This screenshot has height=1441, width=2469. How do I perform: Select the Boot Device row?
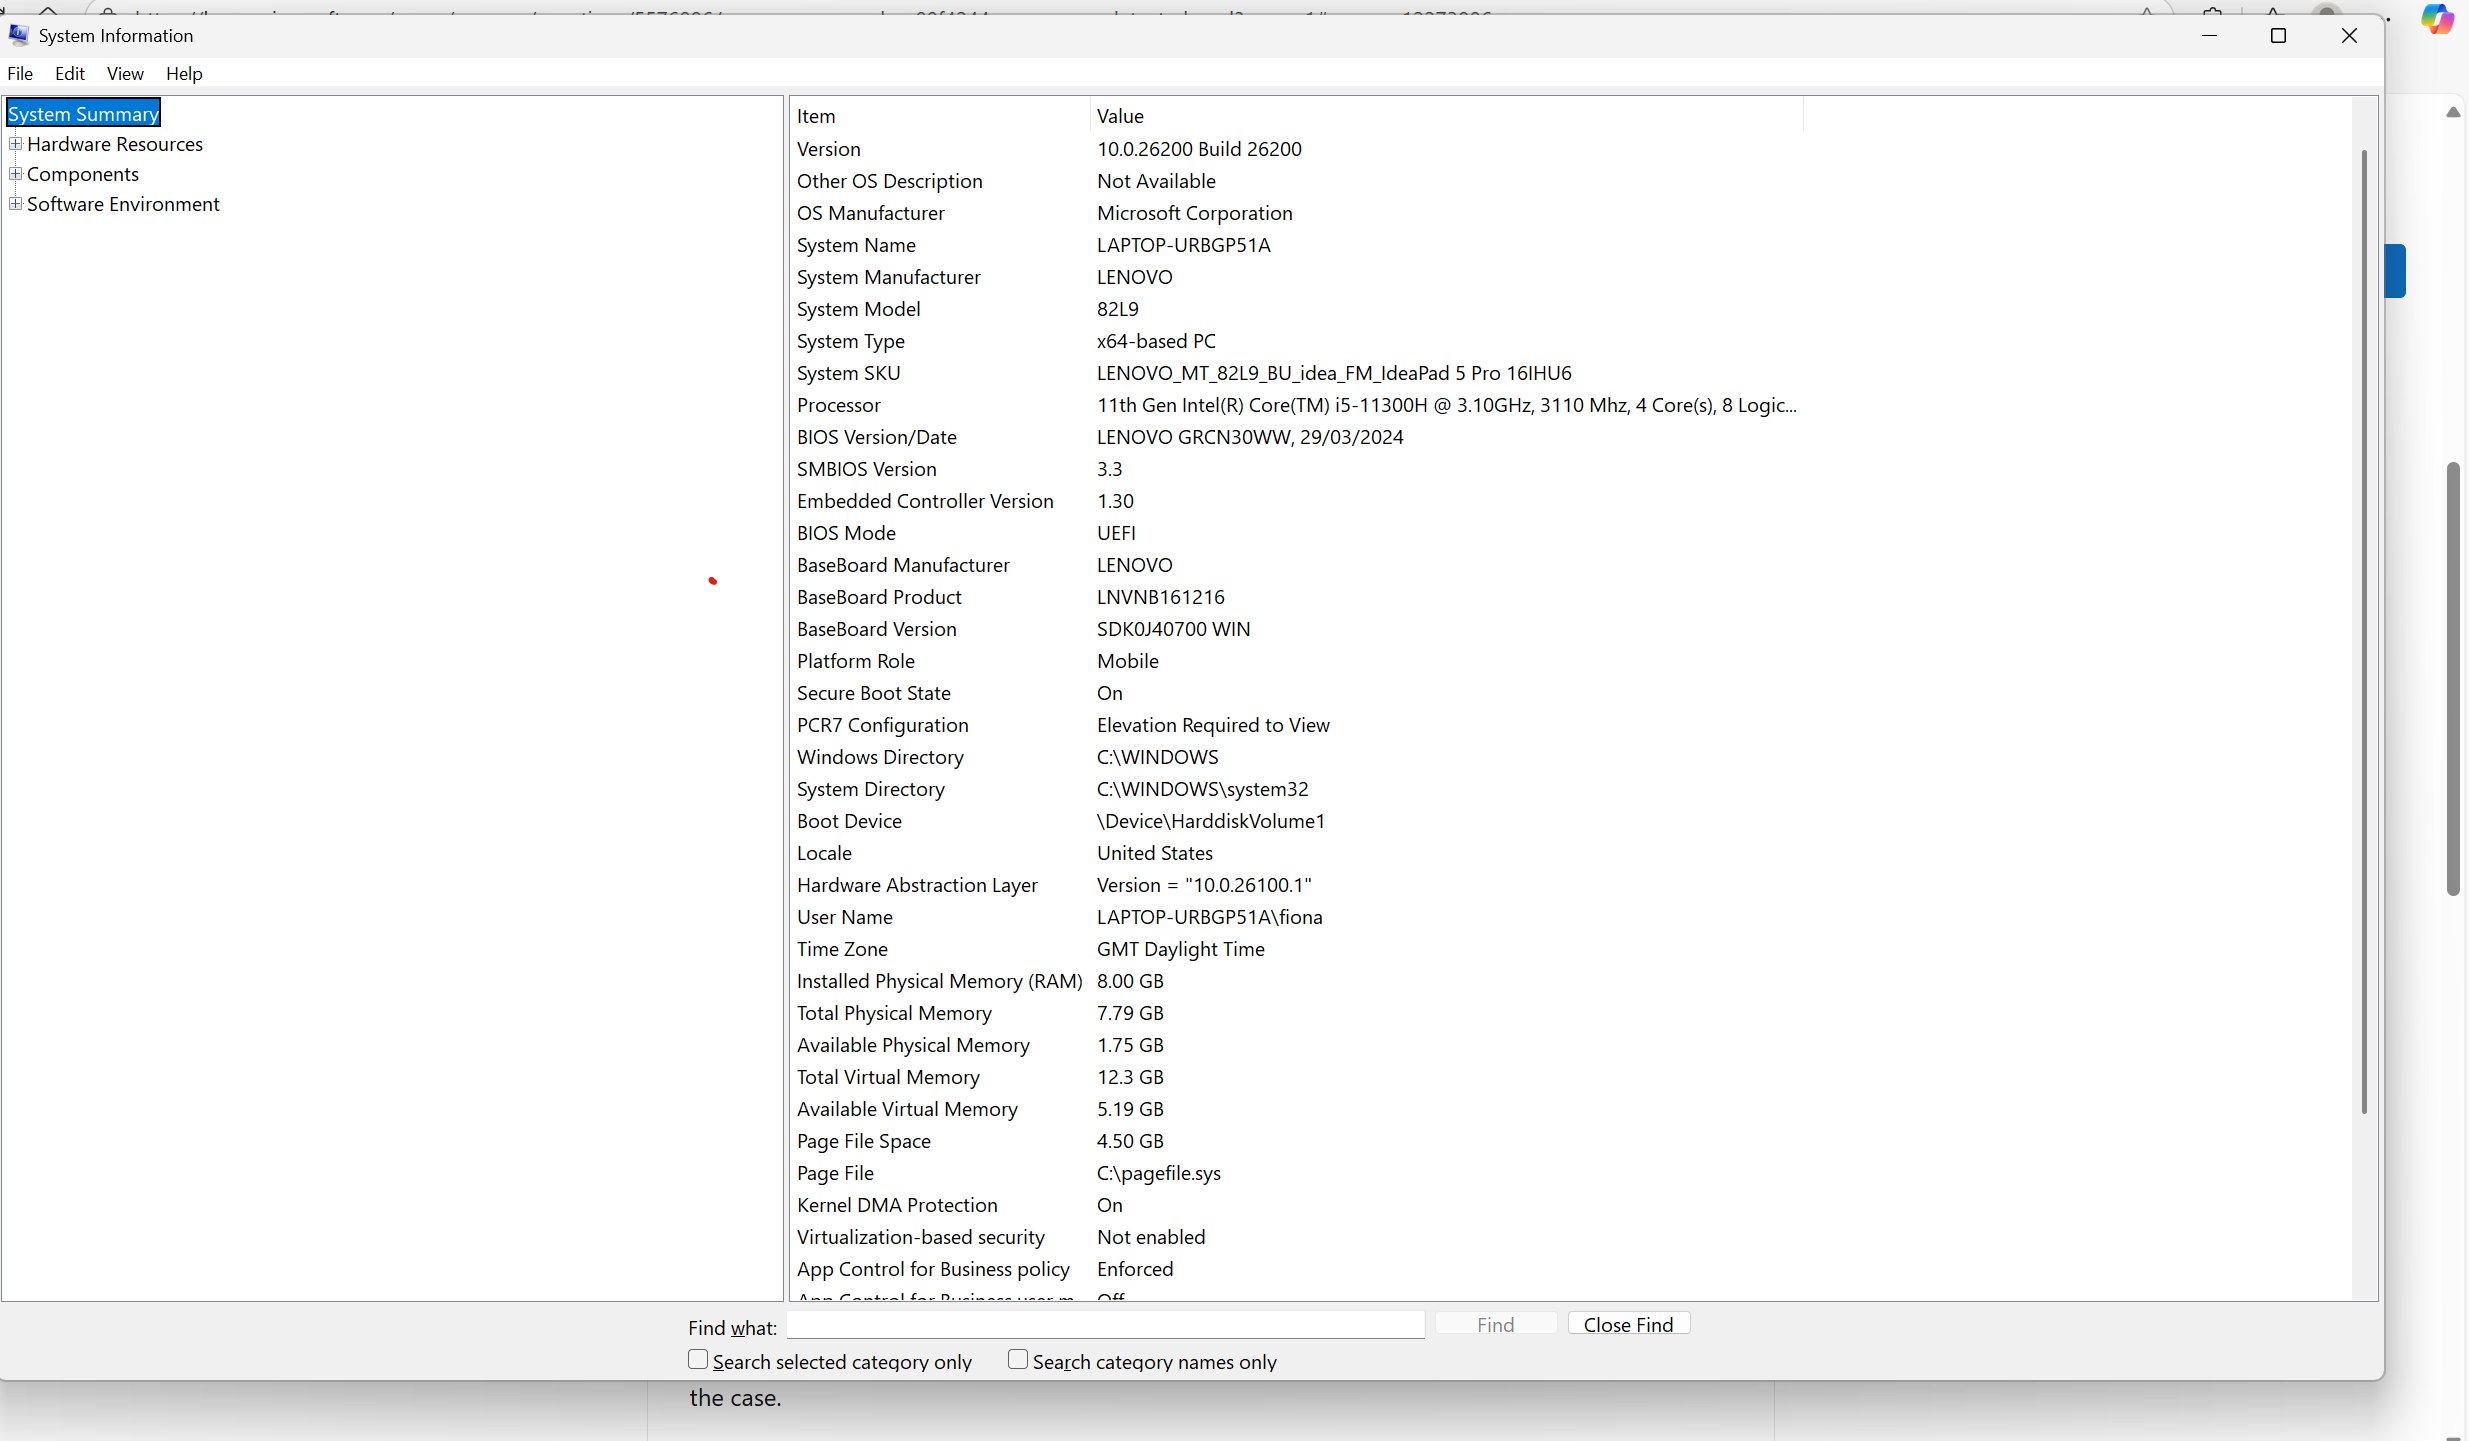[x=1297, y=821]
